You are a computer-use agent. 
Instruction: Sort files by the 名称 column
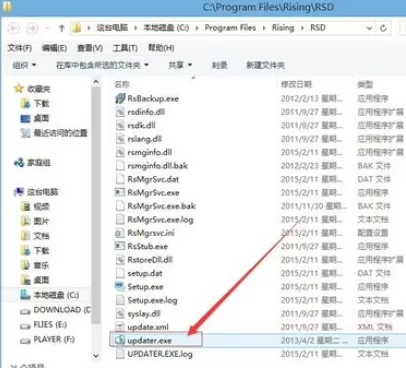pos(122,84)
